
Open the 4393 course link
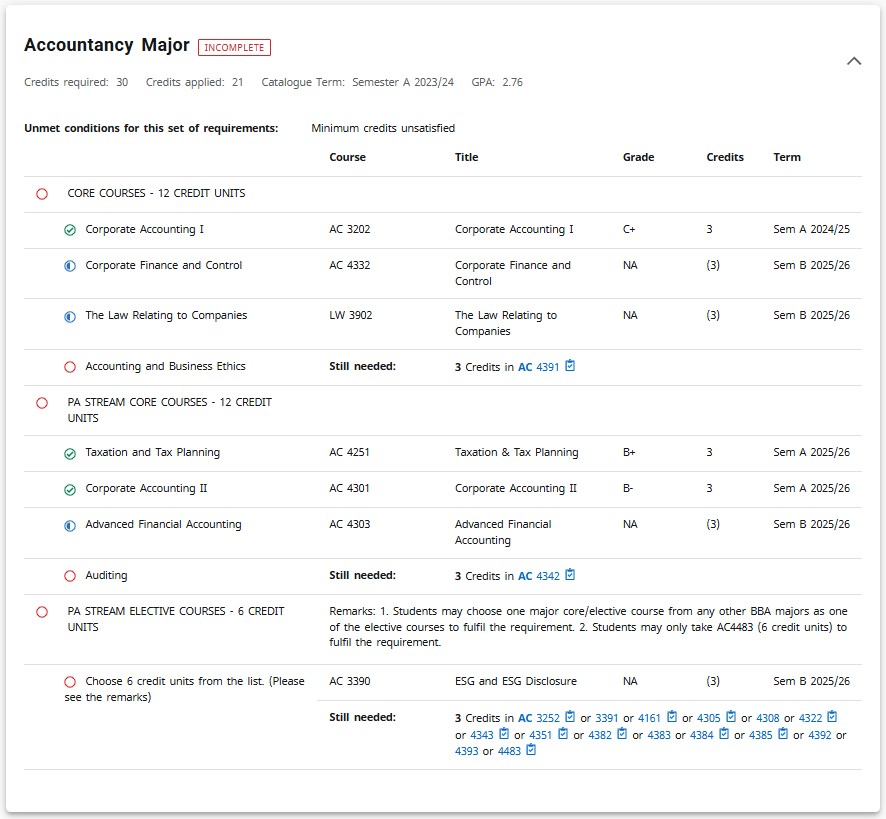click(x=467, y=751)
